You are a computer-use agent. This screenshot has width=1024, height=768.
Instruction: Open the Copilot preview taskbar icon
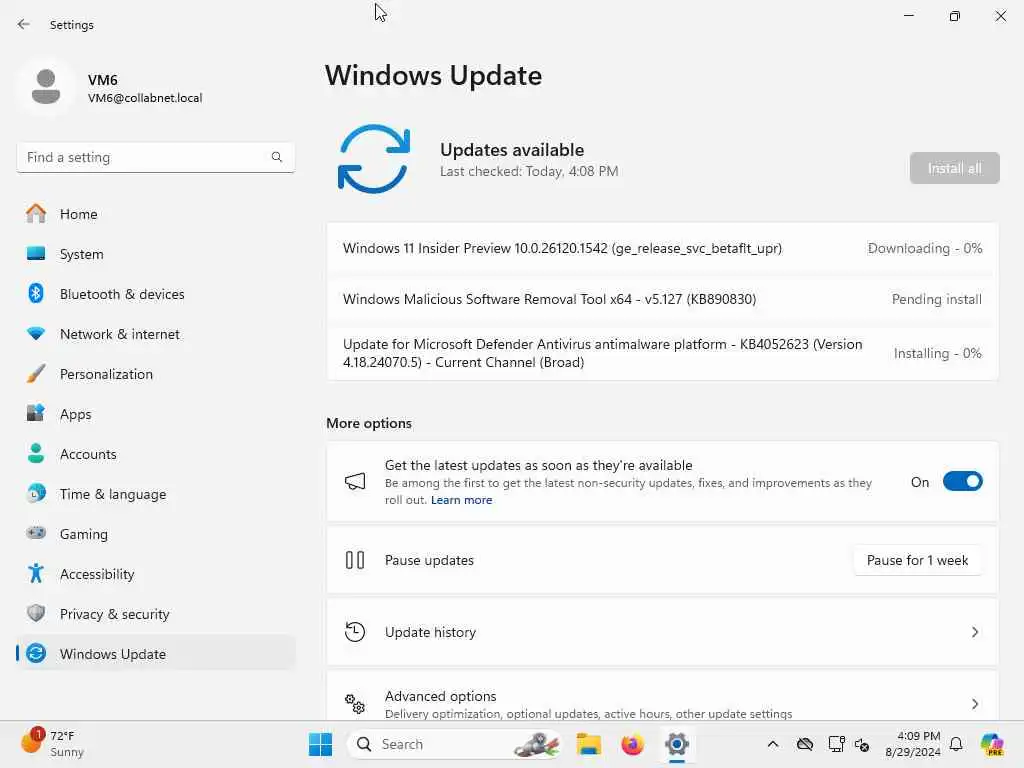tap(992, 744)
